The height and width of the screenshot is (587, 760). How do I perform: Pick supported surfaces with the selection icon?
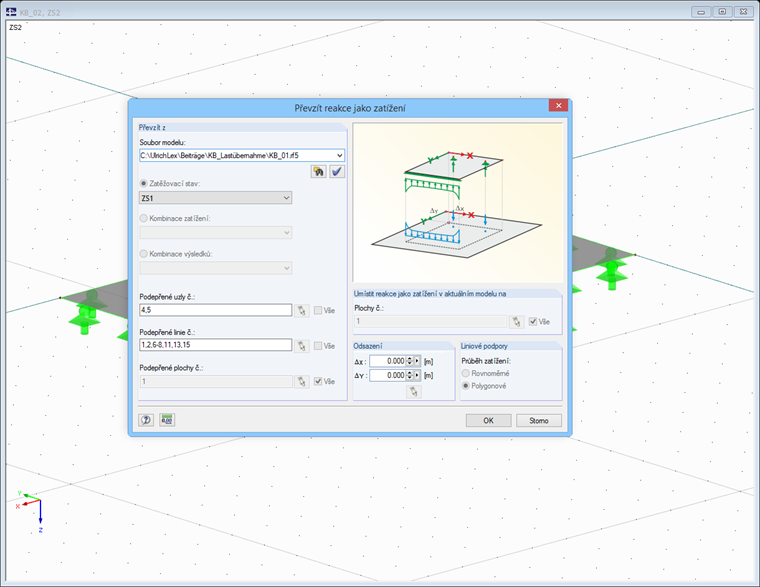coord(302,381)
